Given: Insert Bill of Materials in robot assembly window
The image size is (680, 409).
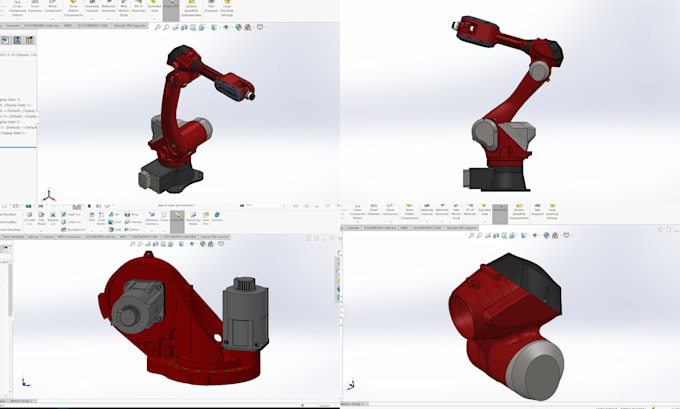Looking at the screenshot, I should coord(138,7).
